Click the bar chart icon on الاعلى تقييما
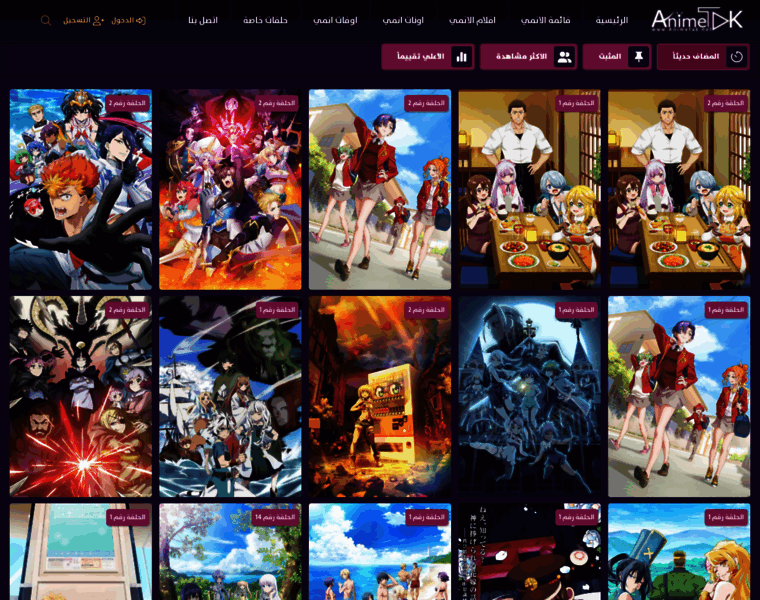The image size is (760, 600). (461, 57)
